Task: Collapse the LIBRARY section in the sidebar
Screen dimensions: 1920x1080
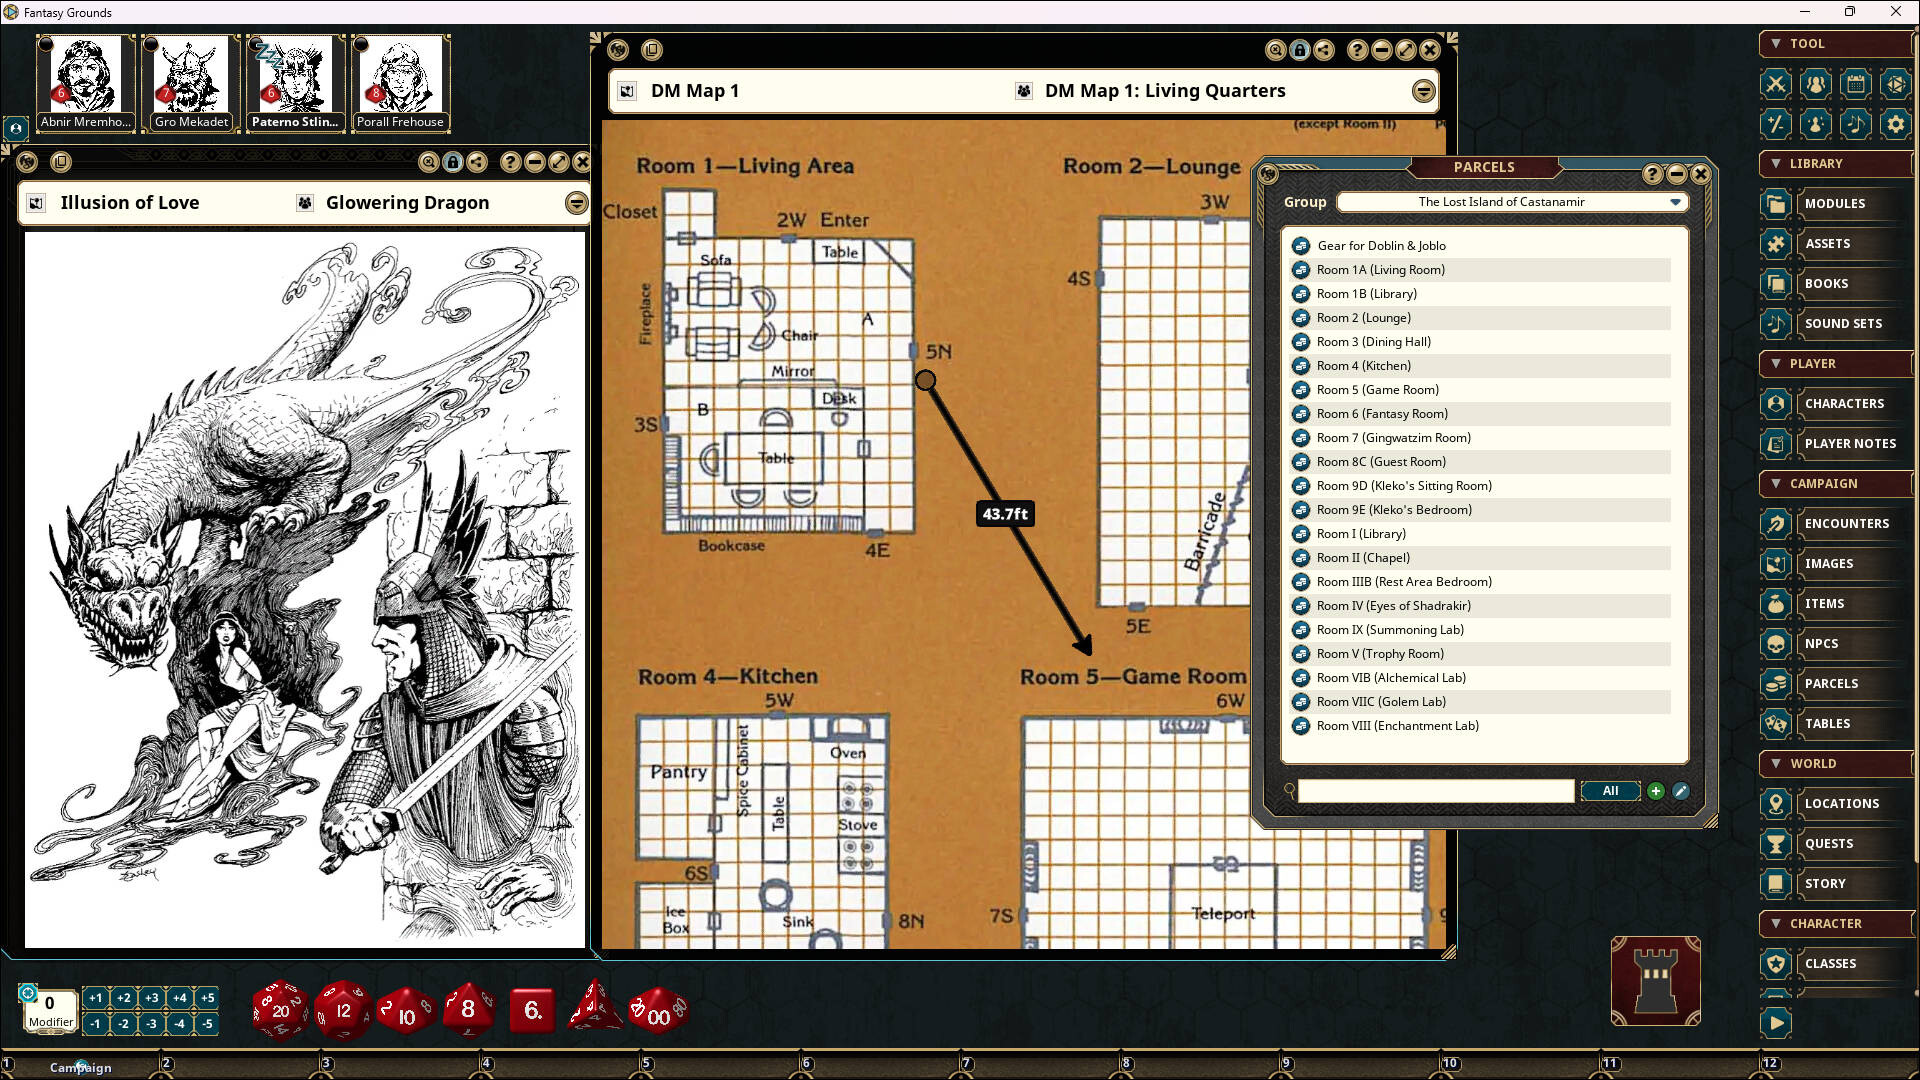Action: pyautogui.click(x=1776, y=164)
